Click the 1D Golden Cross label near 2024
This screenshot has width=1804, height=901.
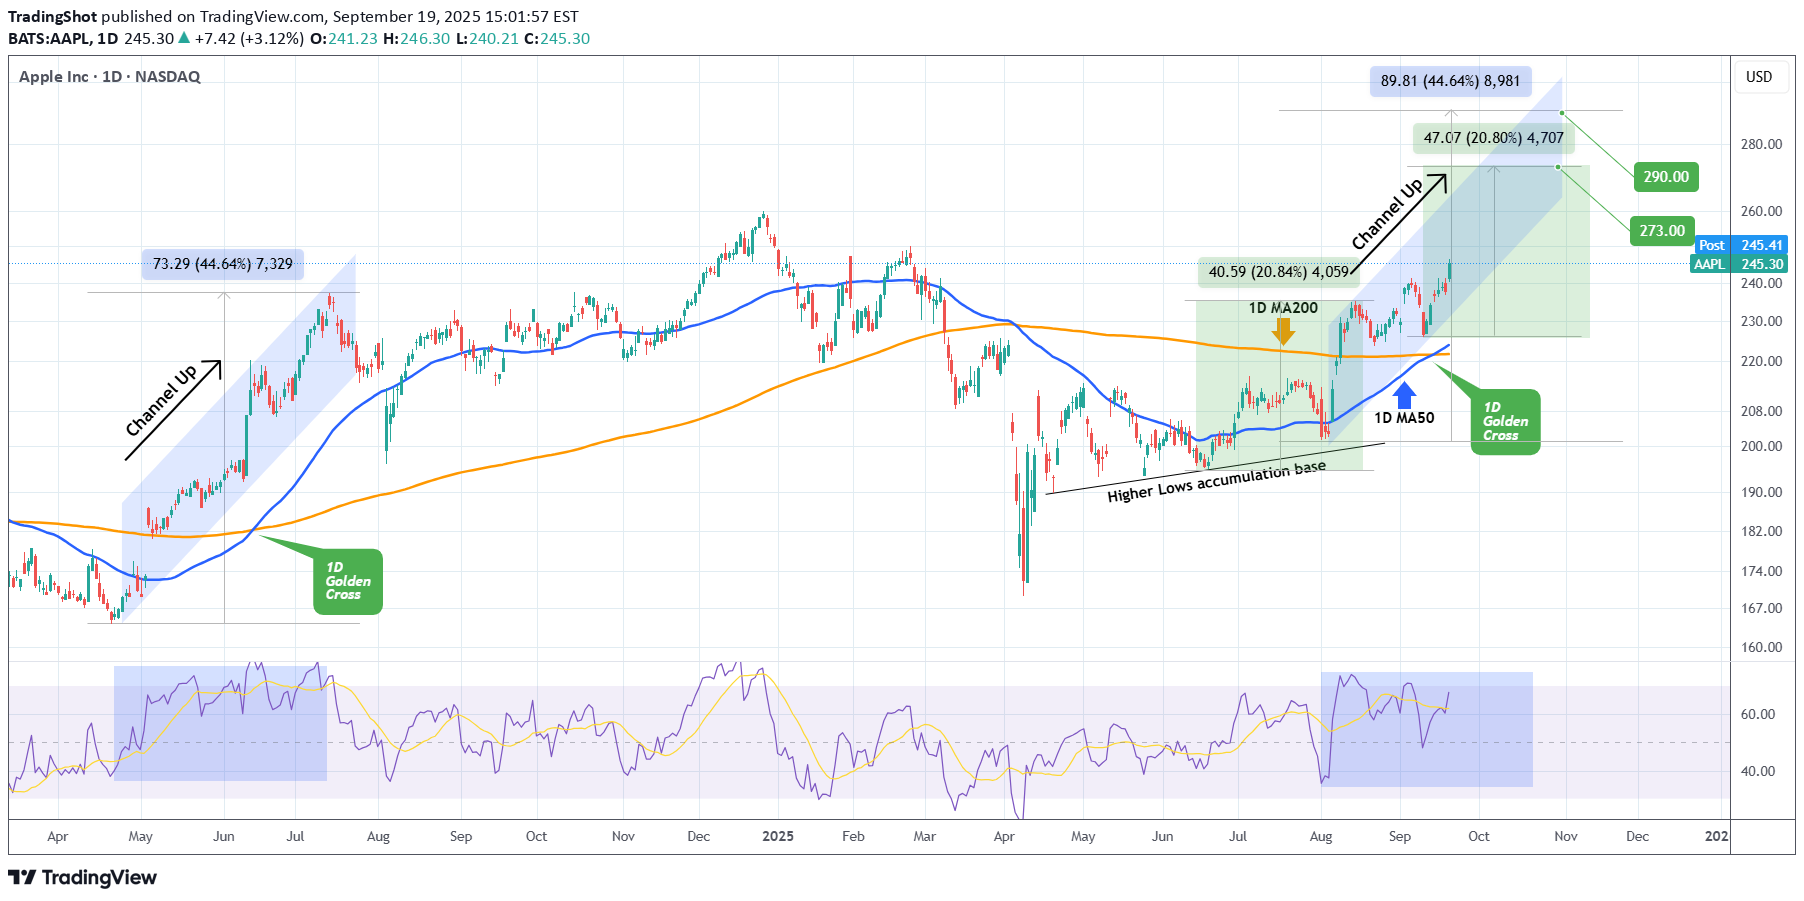click(348, 581)
